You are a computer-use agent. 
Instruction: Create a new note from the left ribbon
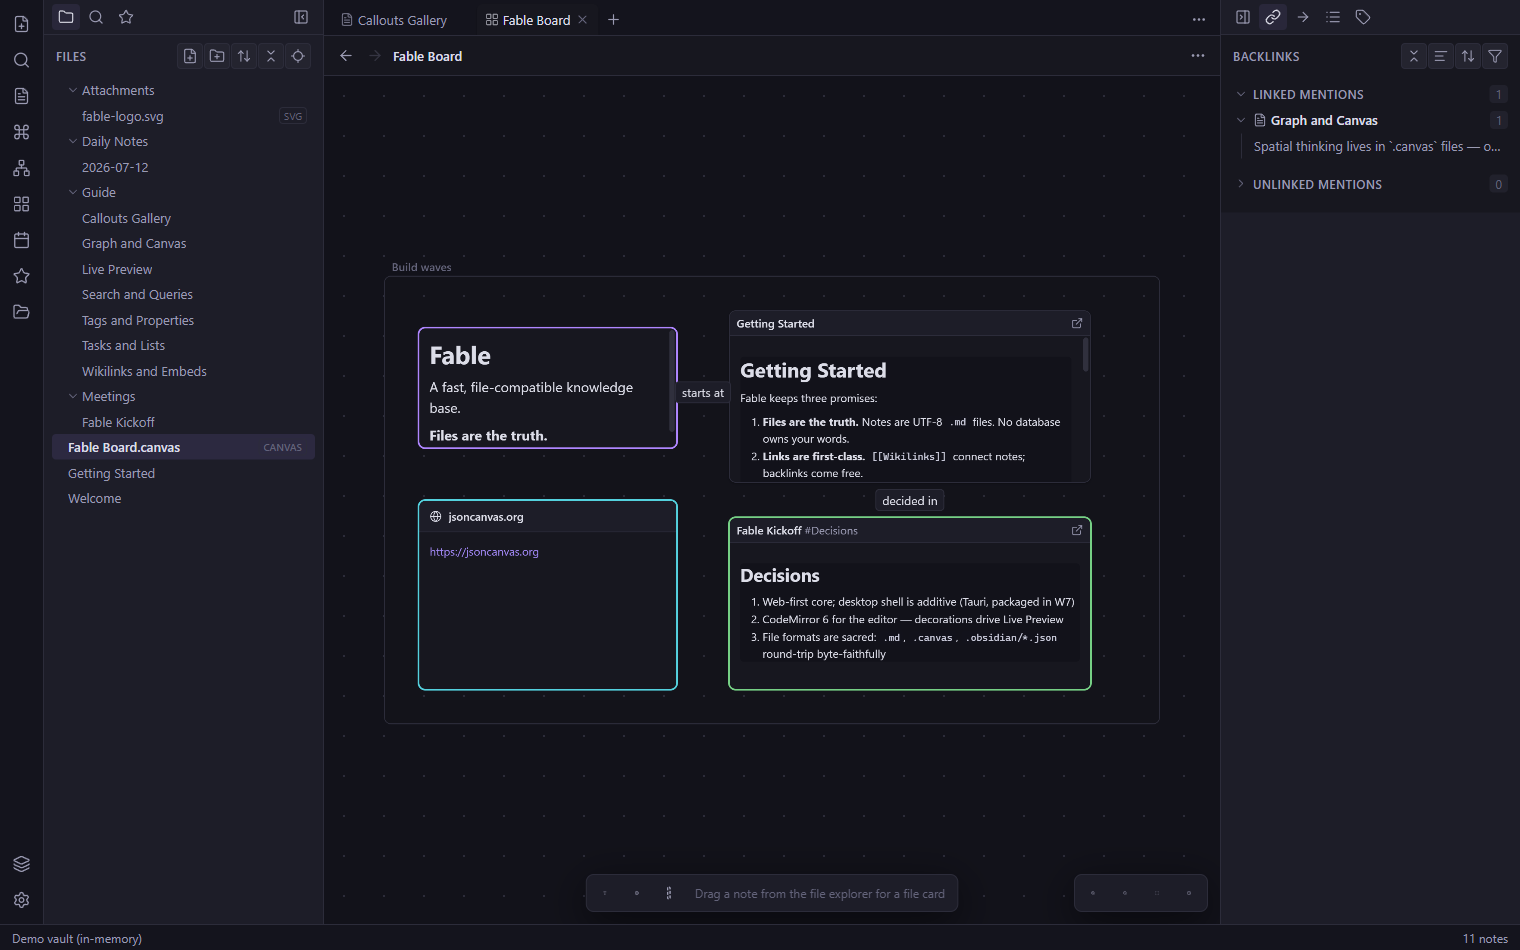[21, 24]
